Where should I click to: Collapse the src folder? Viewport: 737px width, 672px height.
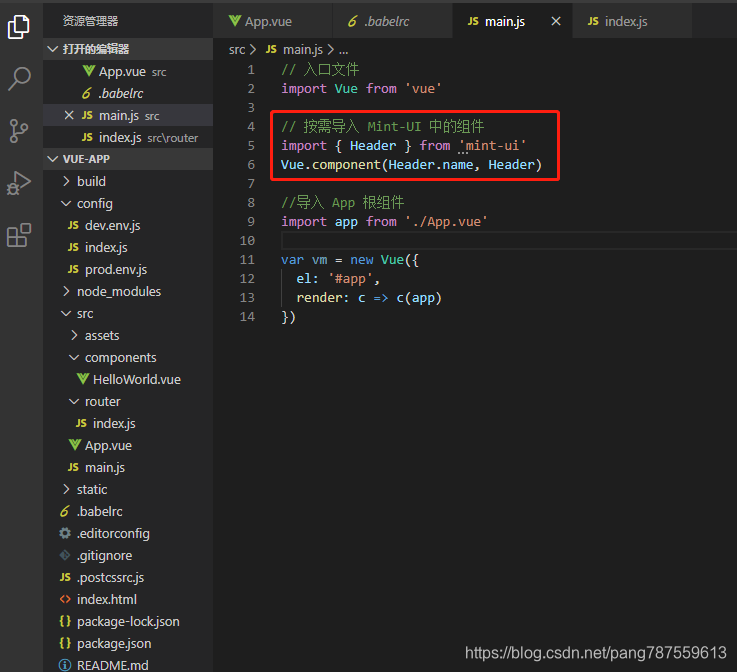[x=128, y=313]
